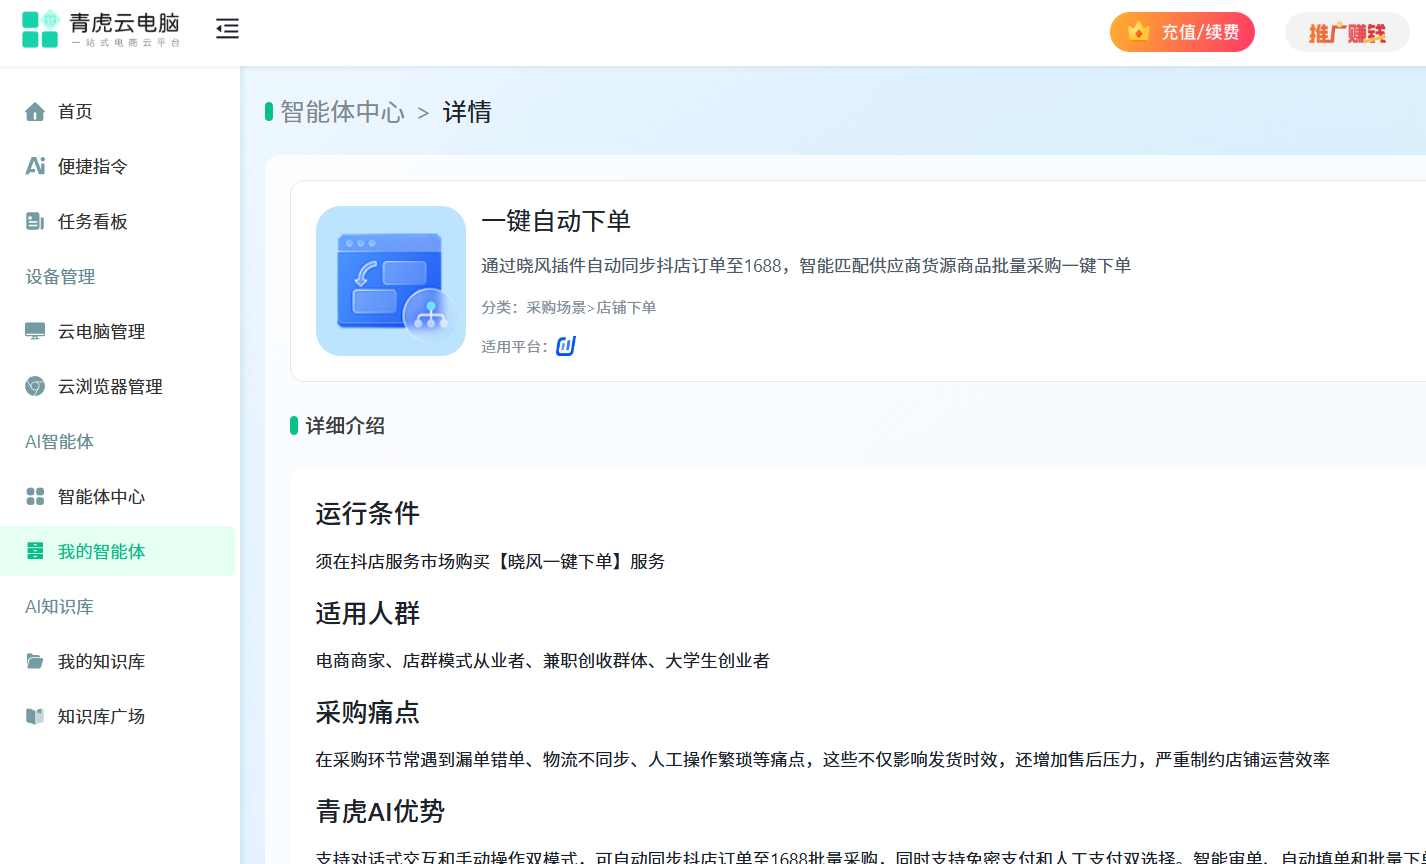Select 智能体中心 in the sidebar

pos(118,496)
